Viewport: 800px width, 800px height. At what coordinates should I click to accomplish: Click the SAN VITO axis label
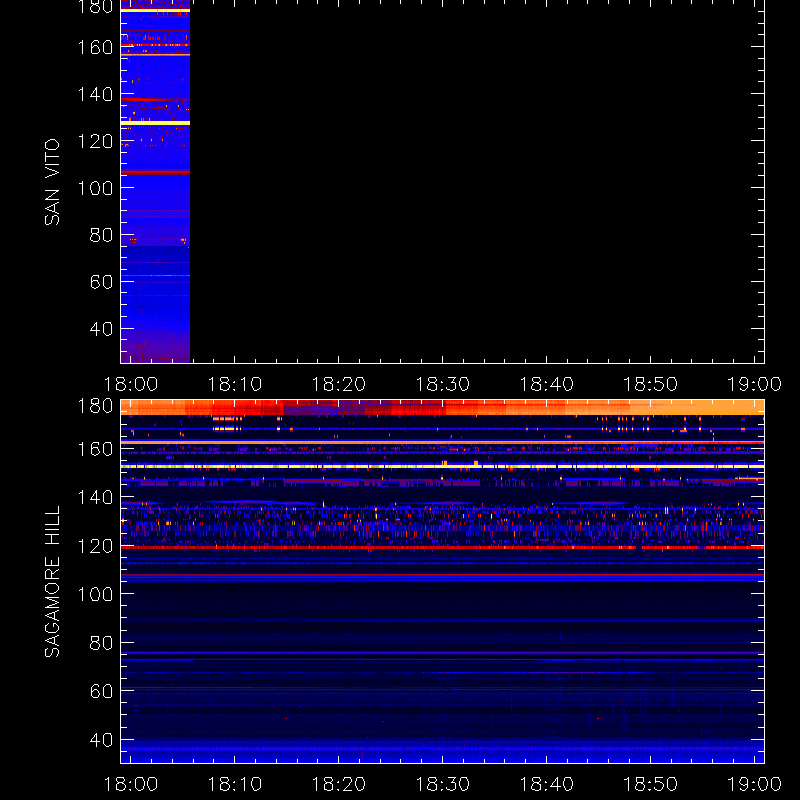[x=52, y=182]
